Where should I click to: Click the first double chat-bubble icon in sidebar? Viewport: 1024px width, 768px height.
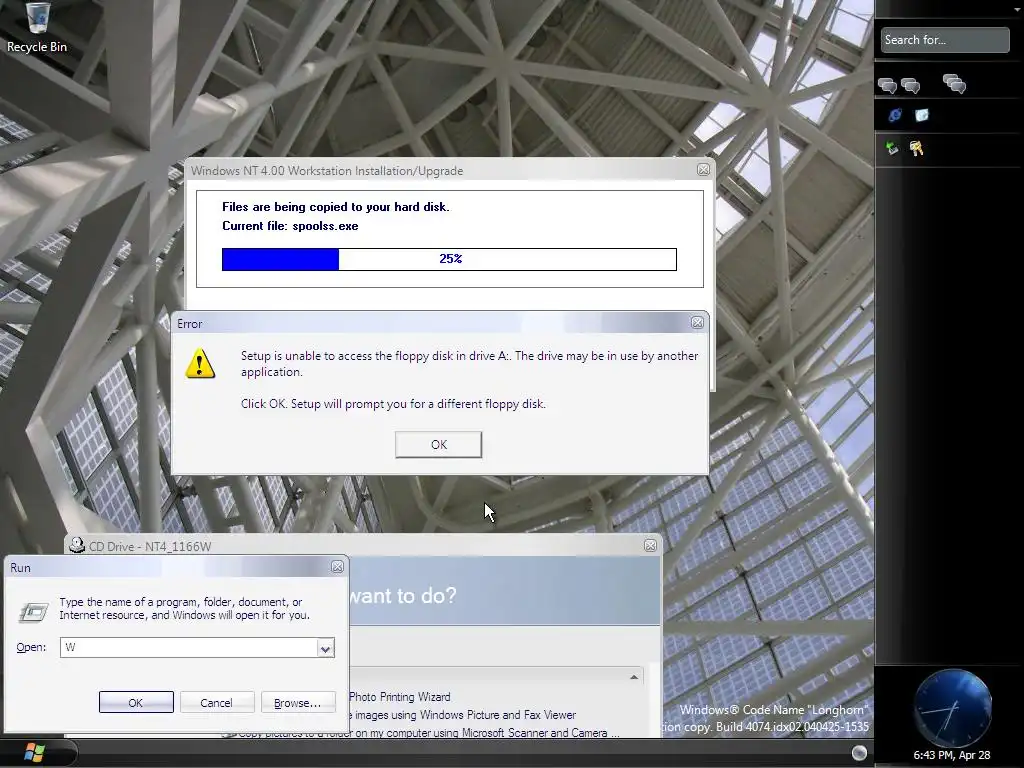click(x=887, y=85)
